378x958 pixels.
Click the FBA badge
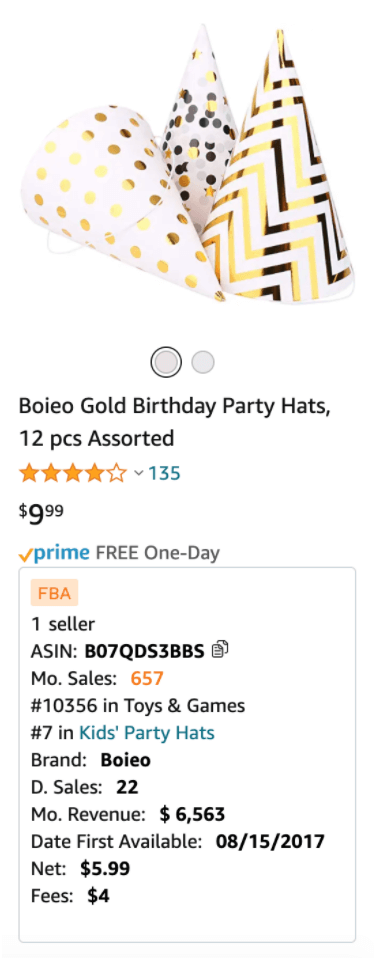pyautogui.click(x=54, y=593)
